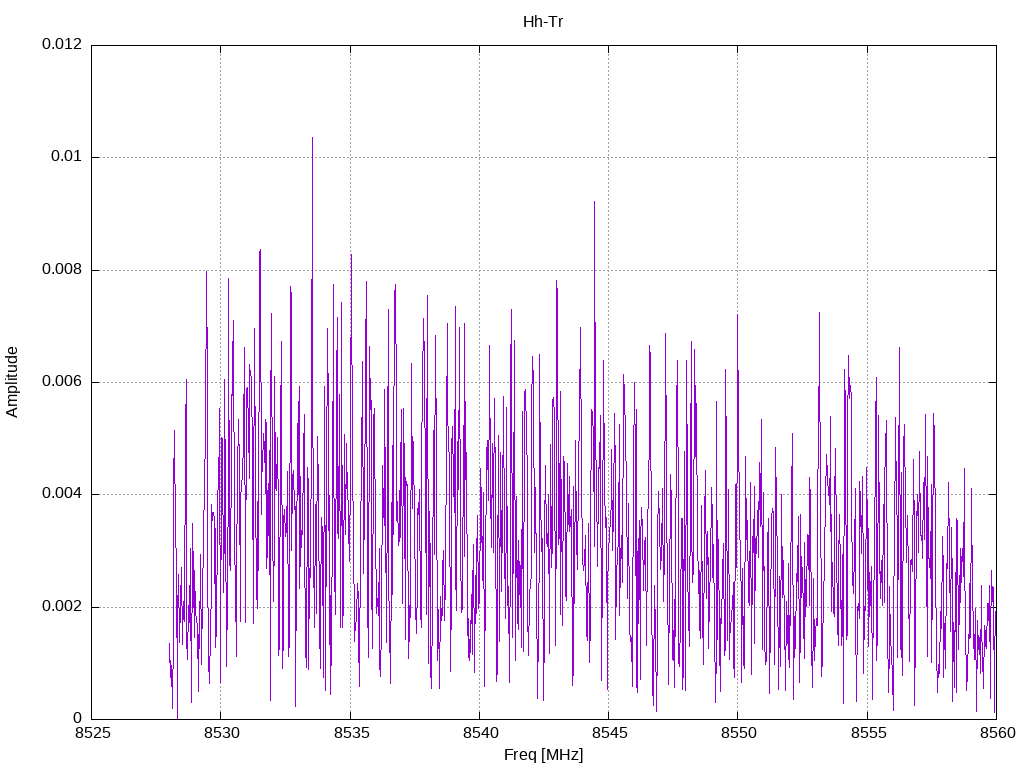Click x-axis tick label 8550
Image resolution: width=1024 pixels, height=768 pixels.
click(739, 733)
